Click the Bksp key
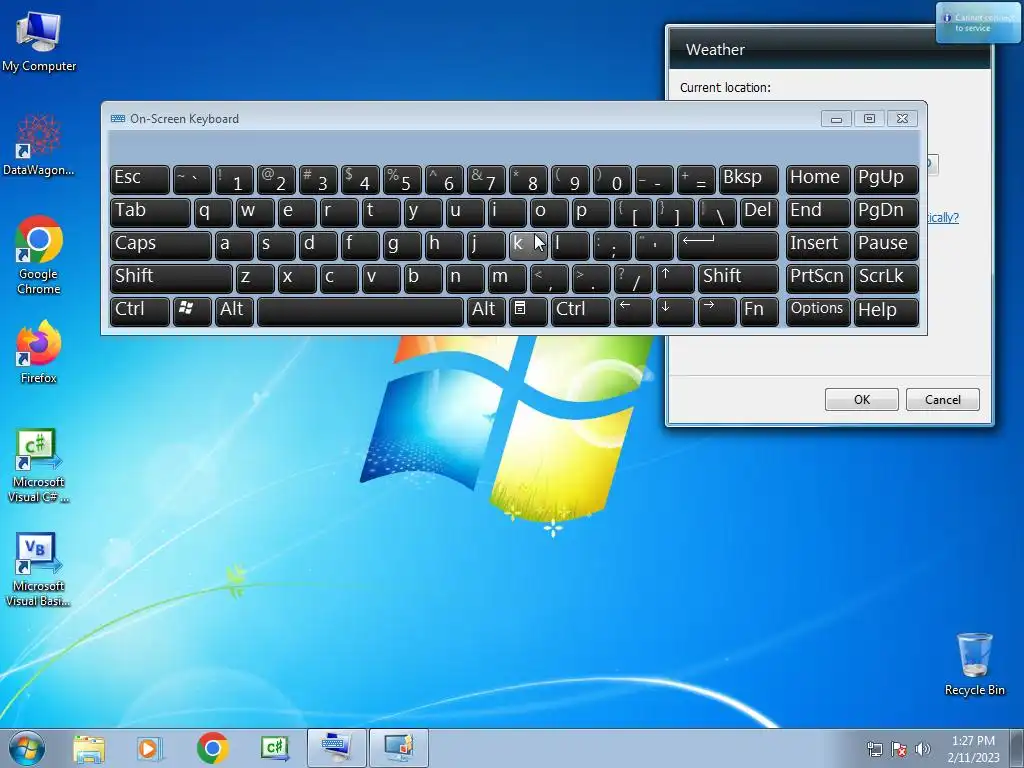The image size is (1024, 768). [x=748, y=180]
